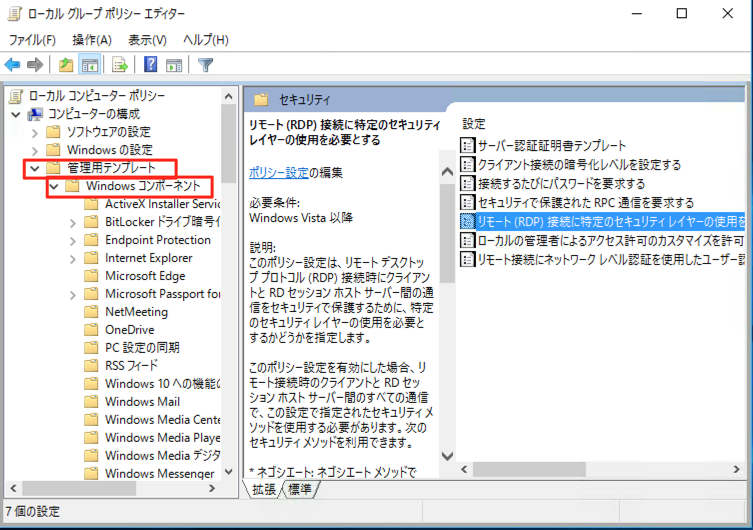Select the Windows Media デジタル tree folder
This screenshot has height=530, width=753.
162,455
